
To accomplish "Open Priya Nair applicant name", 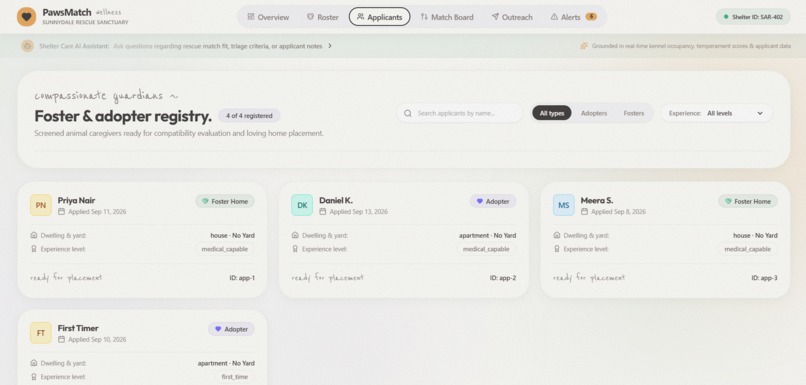I will [x=76, y=200].
